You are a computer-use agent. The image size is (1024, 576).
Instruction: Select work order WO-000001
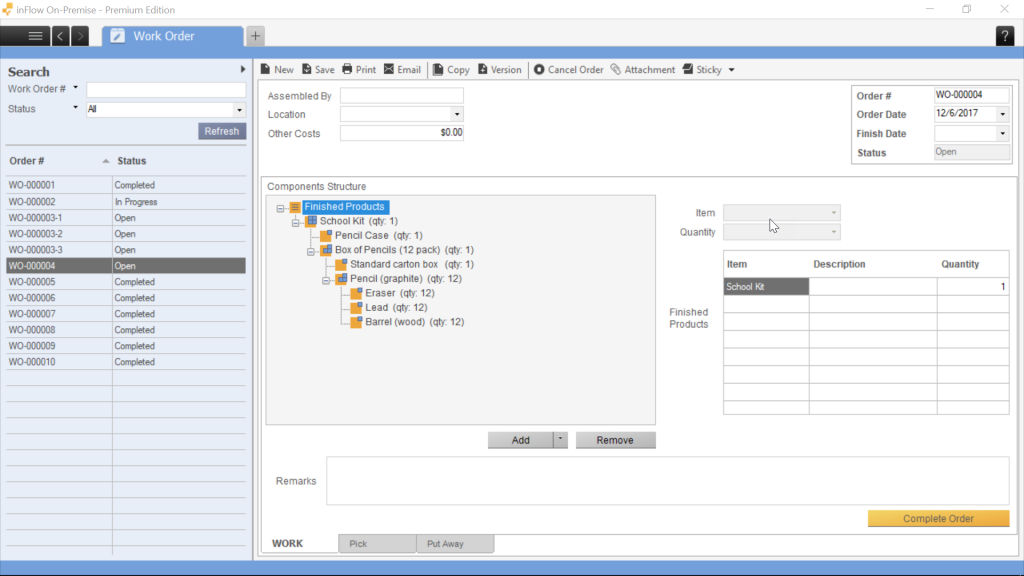[x=125, y=185]
